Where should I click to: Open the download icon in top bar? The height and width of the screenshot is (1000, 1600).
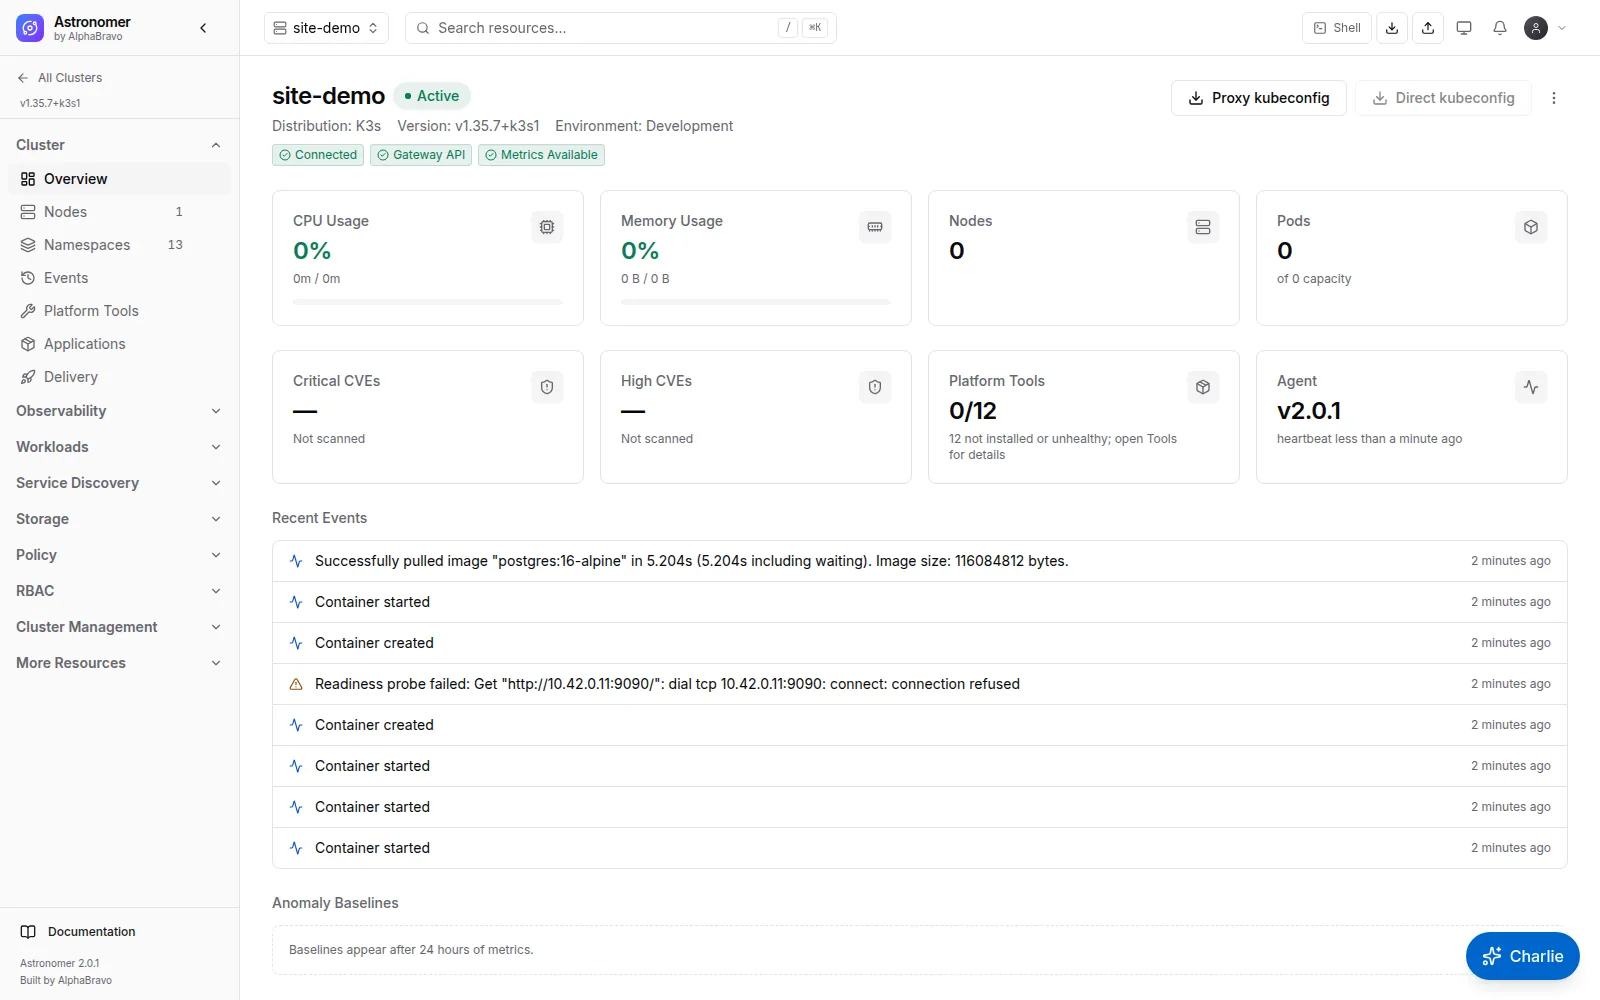pos(1392,28)
